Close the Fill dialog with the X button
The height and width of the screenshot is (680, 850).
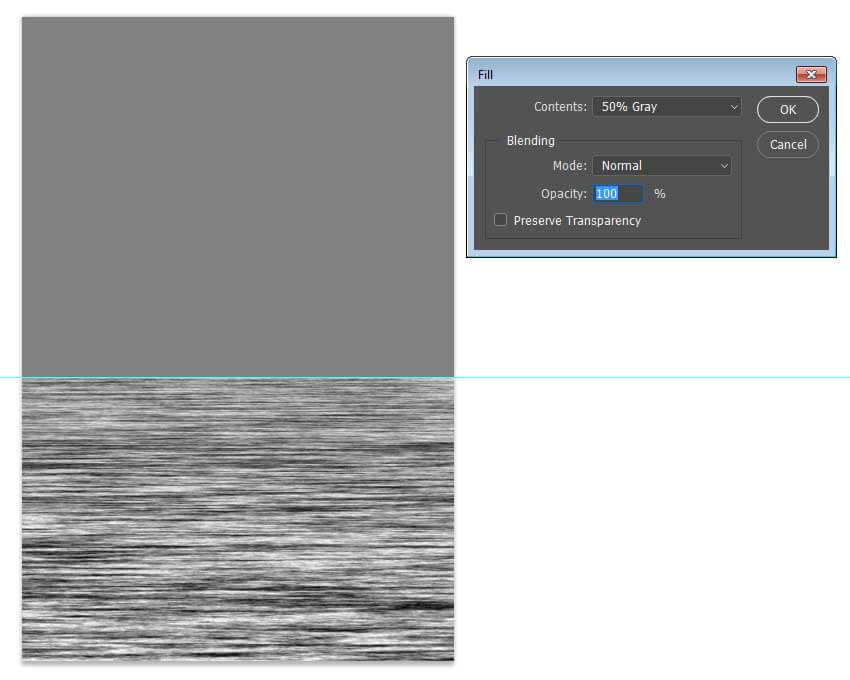click(x=811, y=74)
